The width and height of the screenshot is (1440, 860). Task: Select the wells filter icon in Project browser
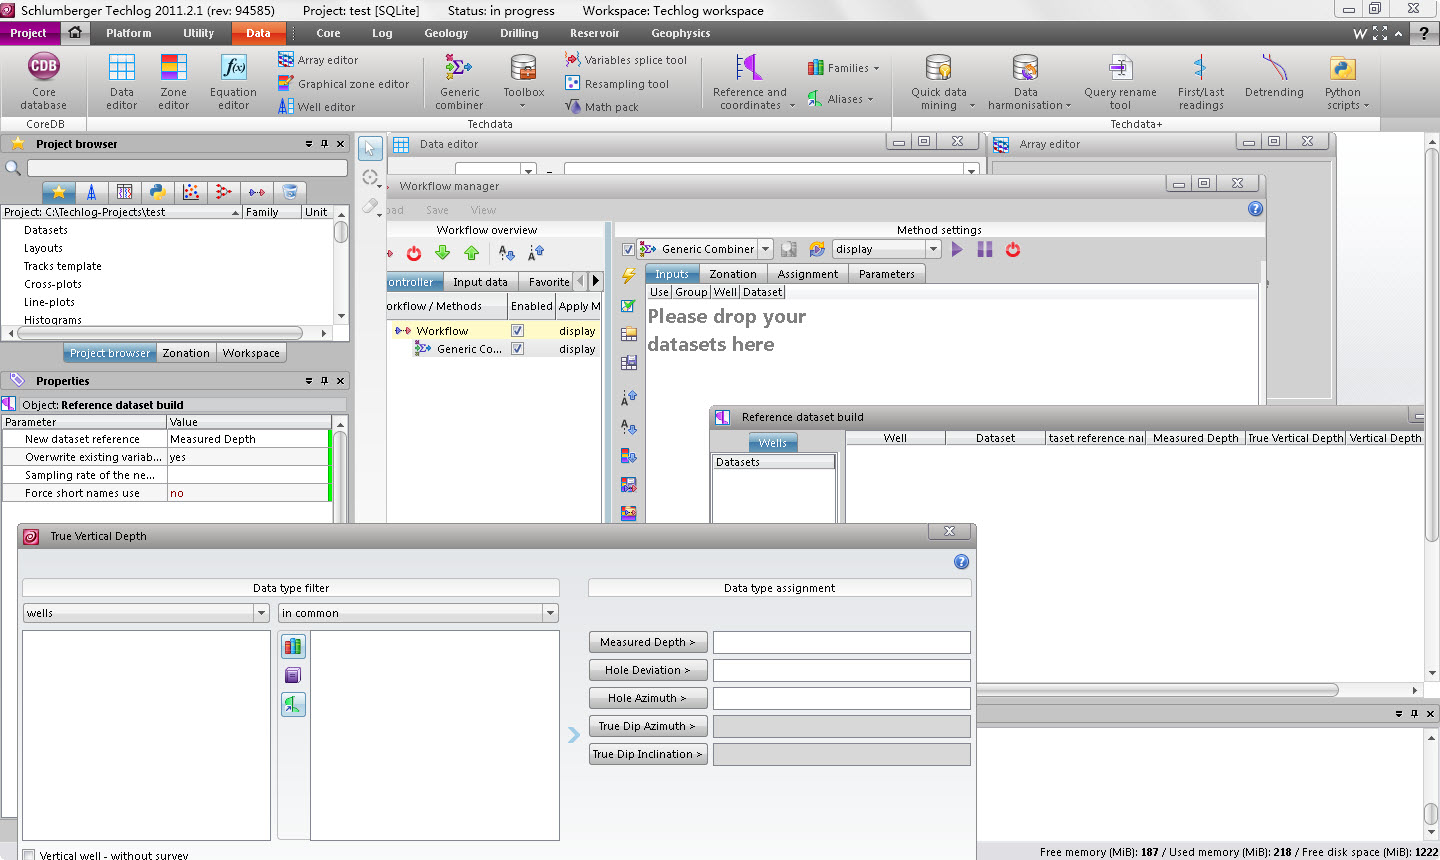click(91, 192)
